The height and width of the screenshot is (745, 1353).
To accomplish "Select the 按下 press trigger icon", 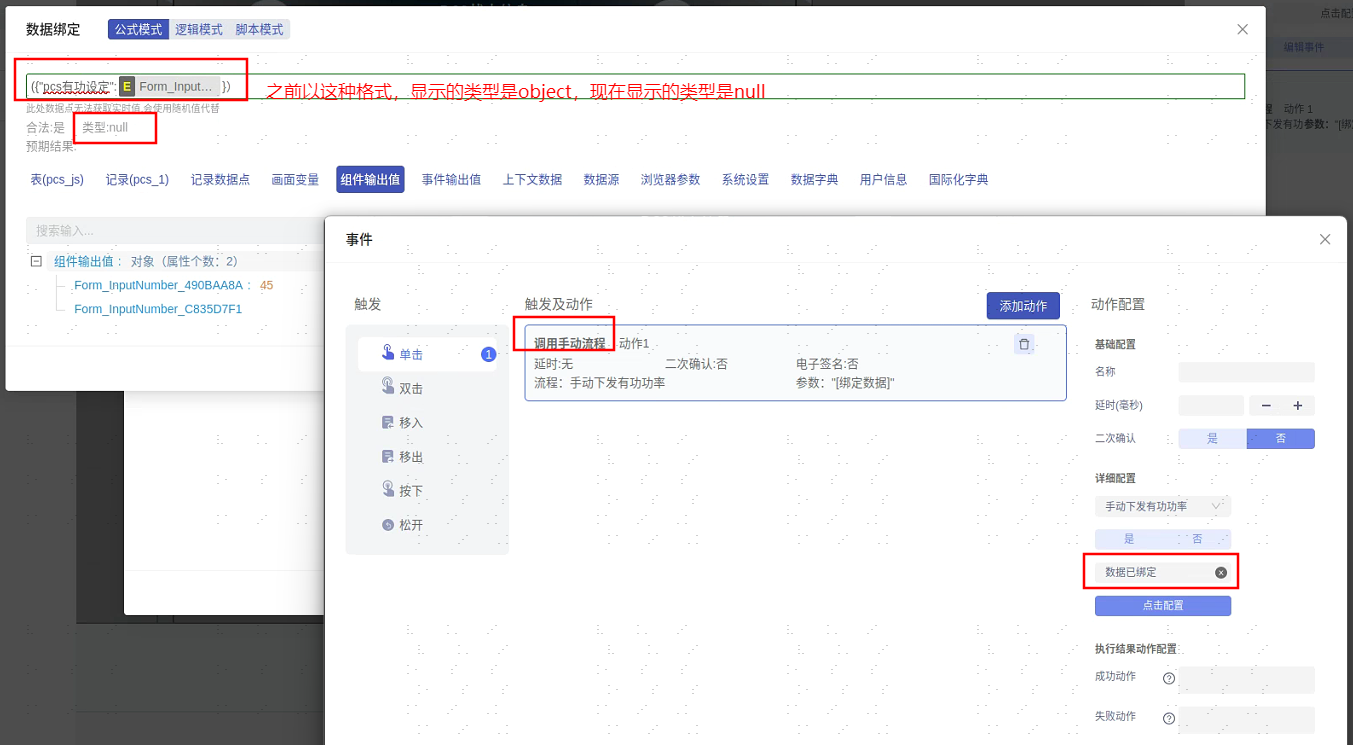I will click(388, 489).
